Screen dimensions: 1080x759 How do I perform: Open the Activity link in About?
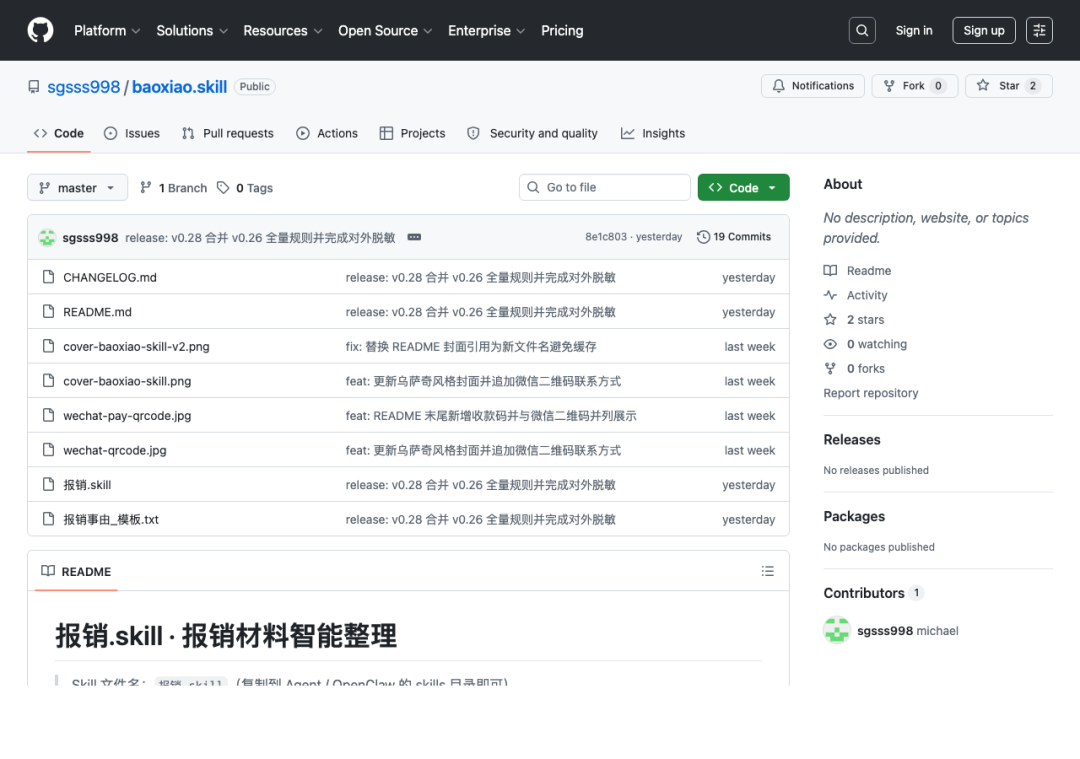click(x=866, y=295)
